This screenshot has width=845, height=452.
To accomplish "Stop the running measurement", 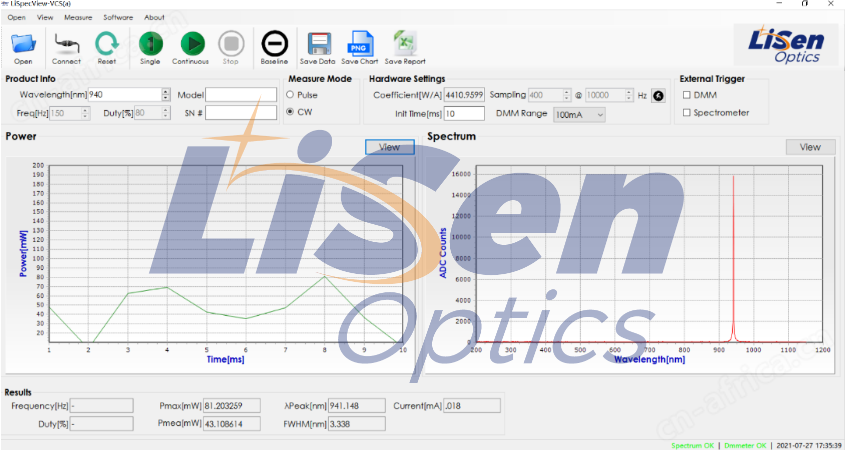I will point(231,44).
